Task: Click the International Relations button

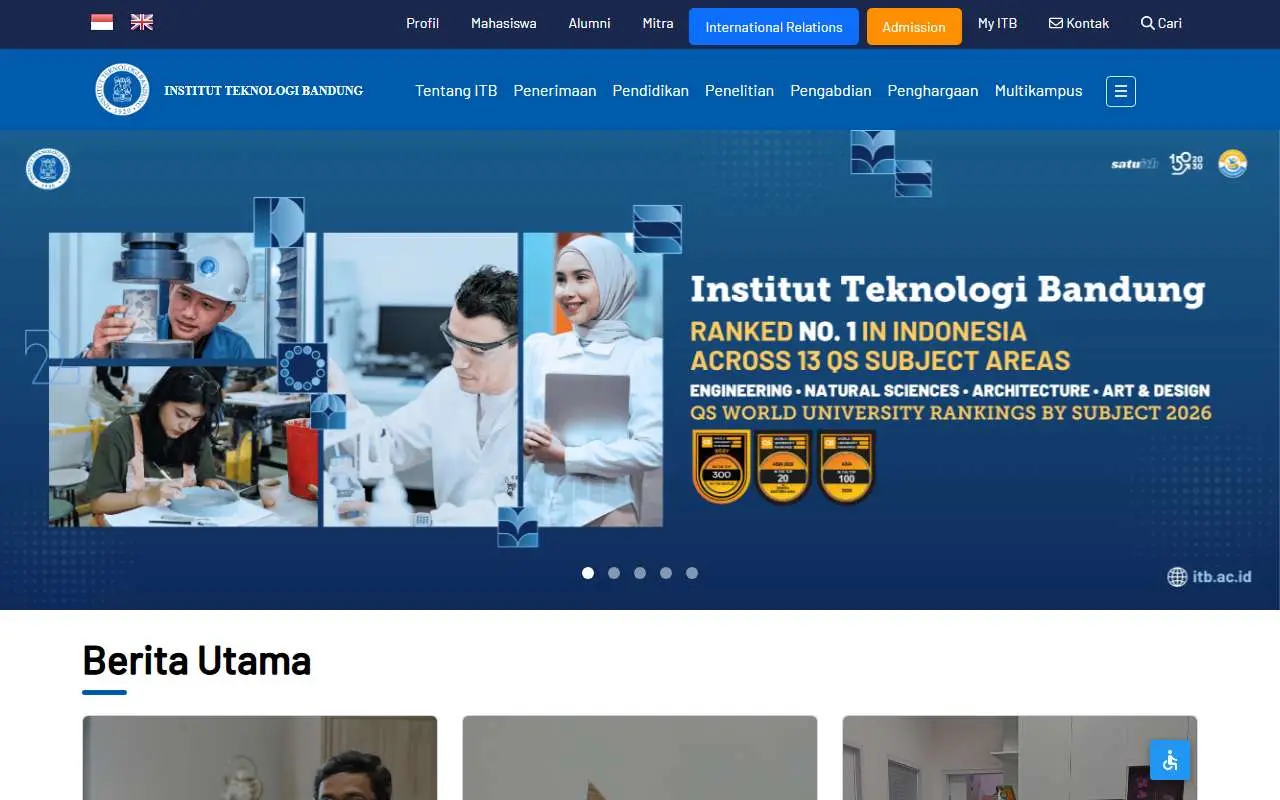Action: tap(774, 27)
